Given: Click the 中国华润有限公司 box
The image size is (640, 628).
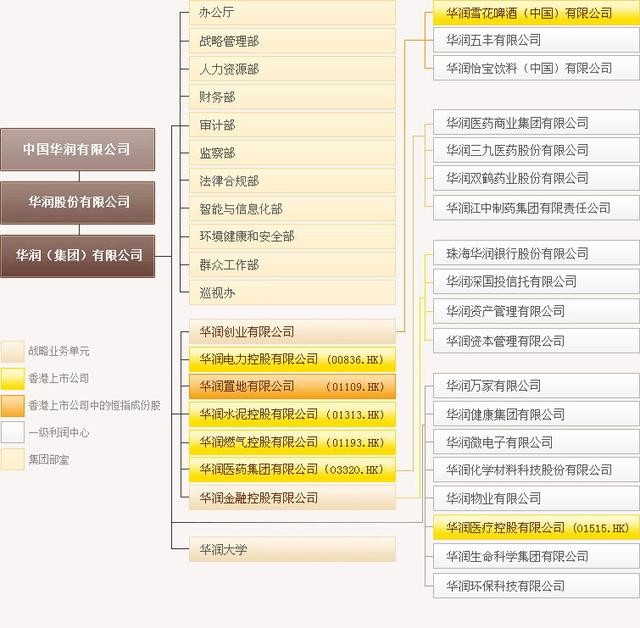Looking at the screenshot, I should point(77,149).
